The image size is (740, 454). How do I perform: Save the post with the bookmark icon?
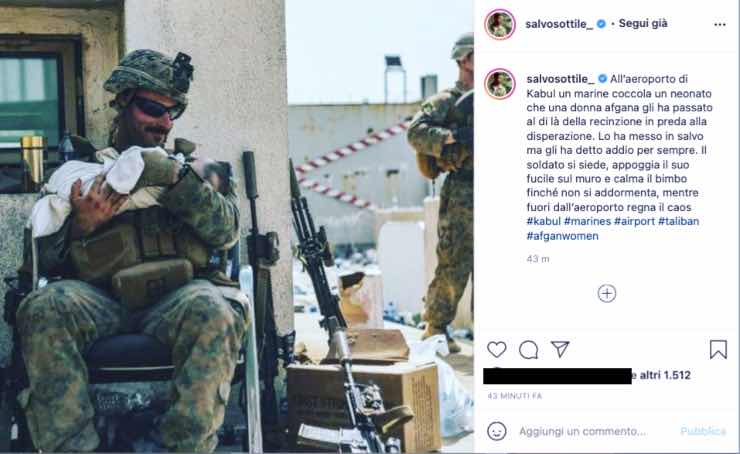pyautogui.click(x=718, y=349)
